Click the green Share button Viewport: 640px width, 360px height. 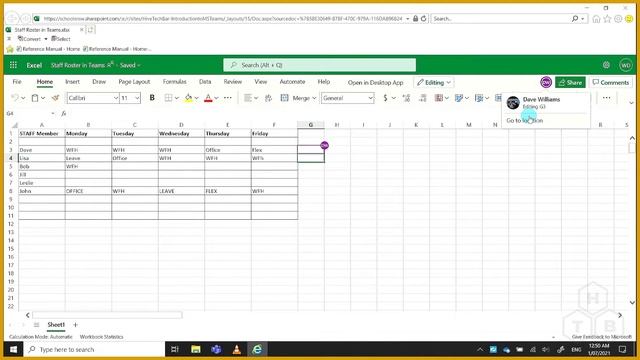(570, 82)
